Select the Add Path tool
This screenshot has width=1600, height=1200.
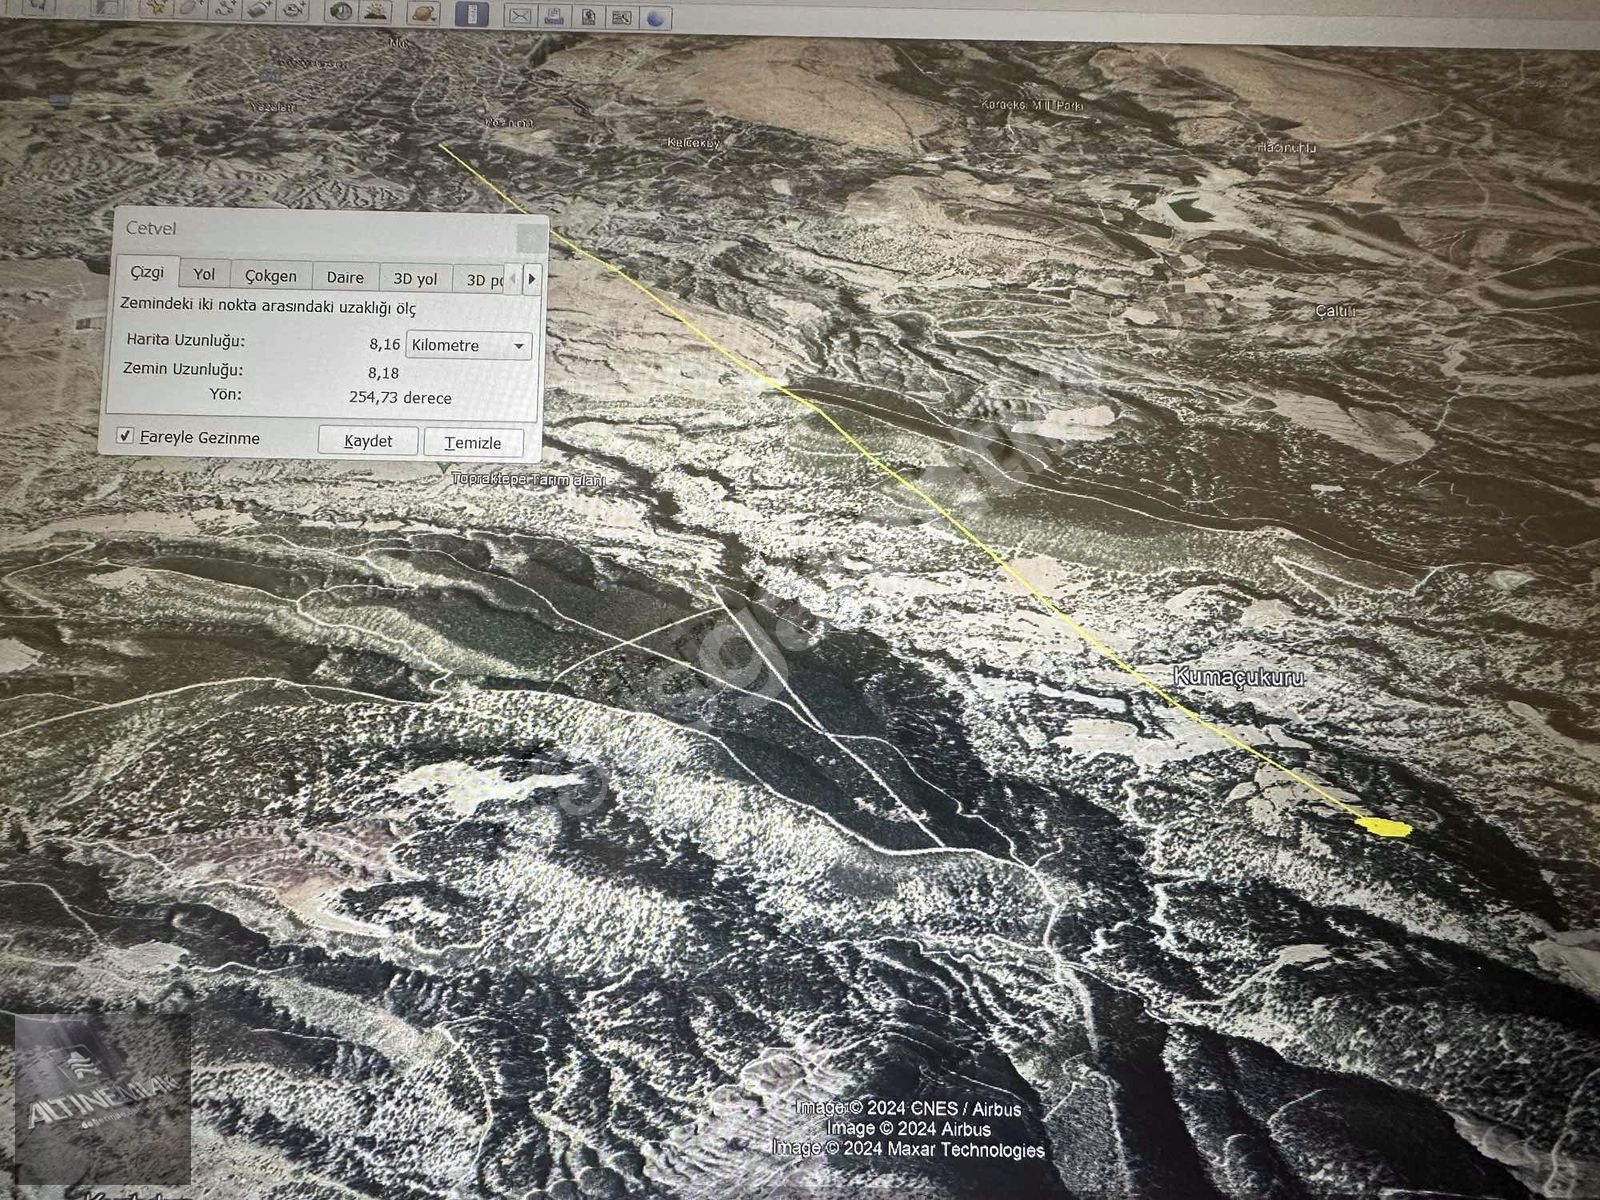tap(226, 9)
